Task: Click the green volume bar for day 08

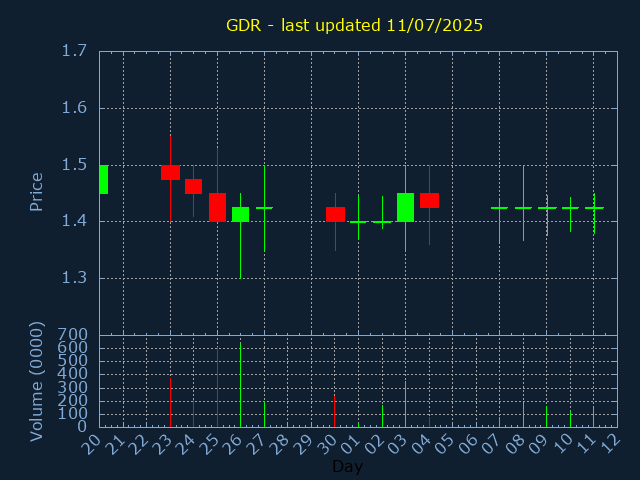Action: (523, 415)
